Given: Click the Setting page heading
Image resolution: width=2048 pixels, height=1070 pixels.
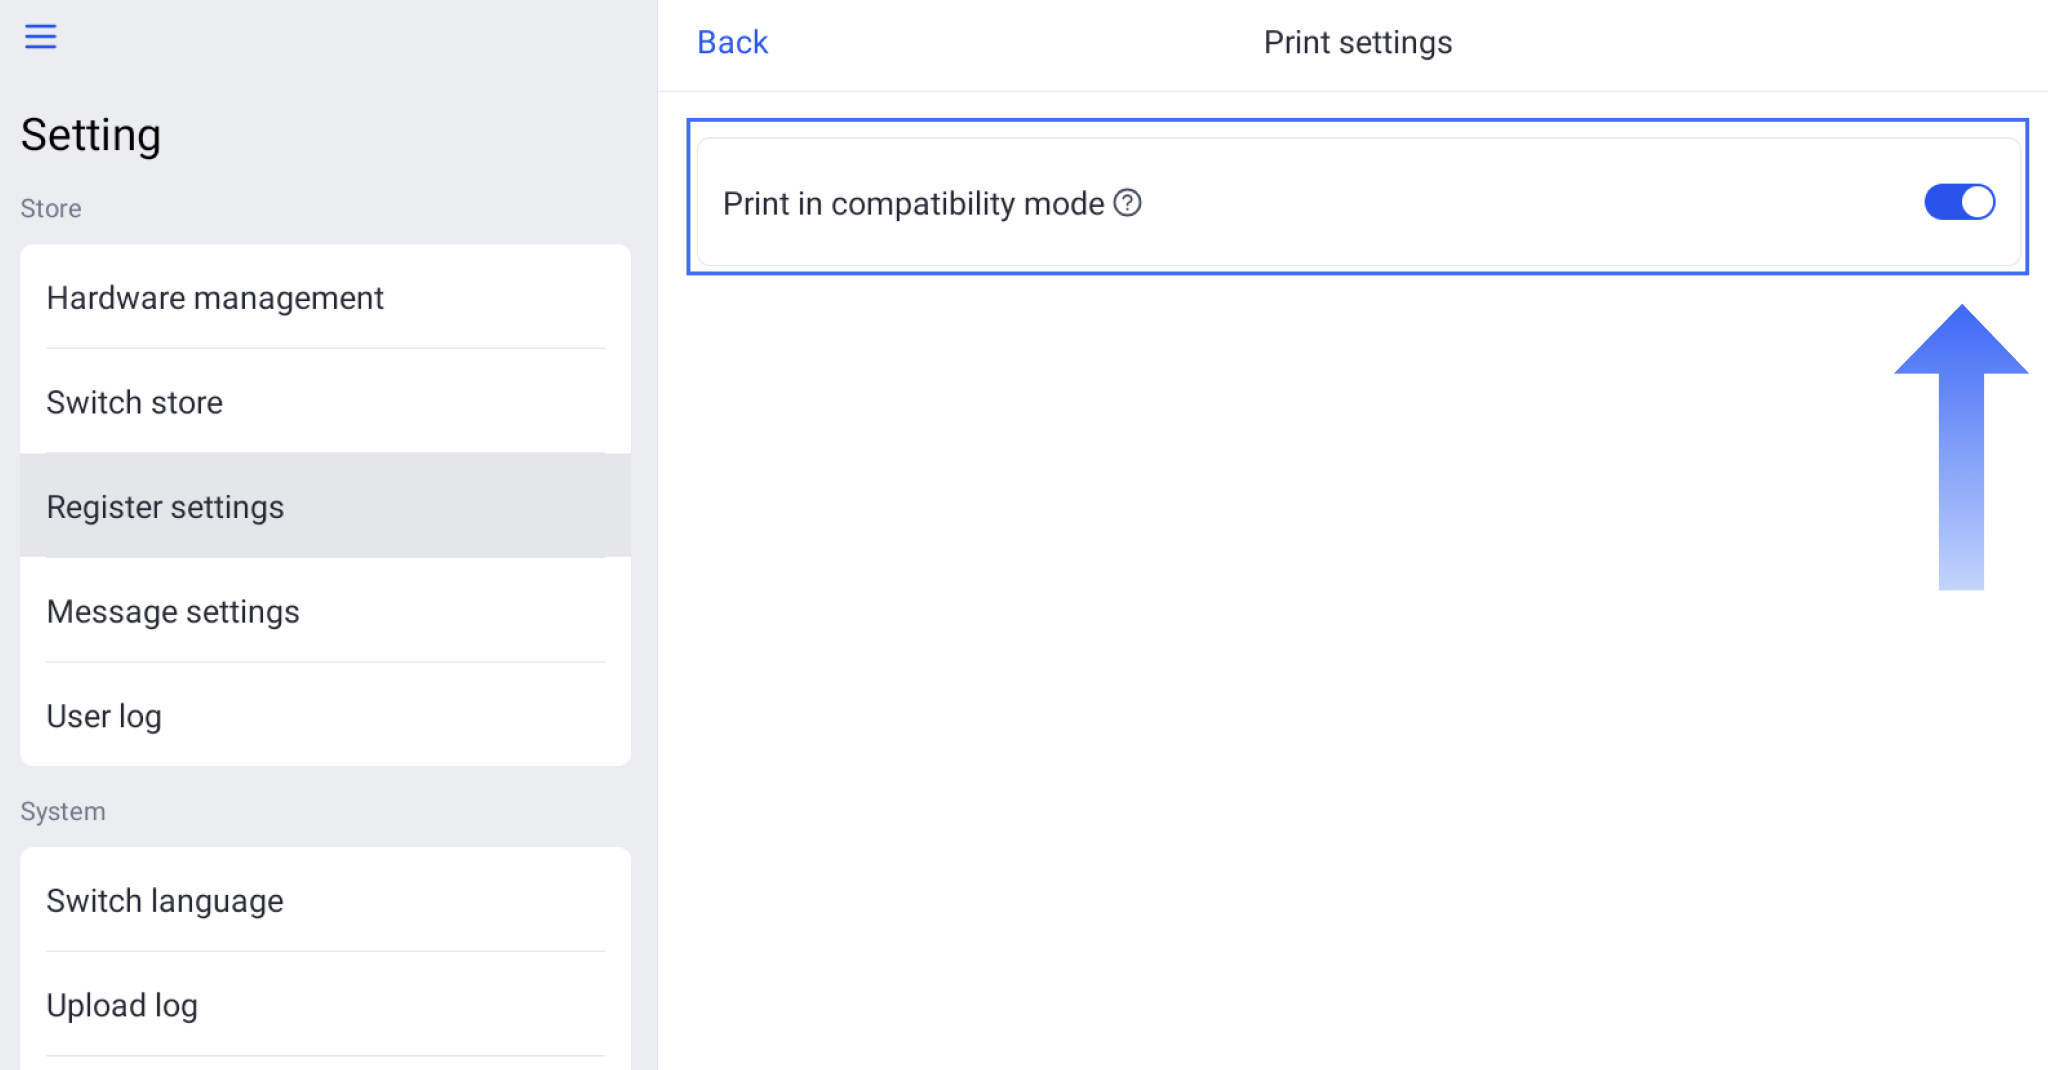Looking at the screenshot, I should pyautogui.click(x=90, y=133).
